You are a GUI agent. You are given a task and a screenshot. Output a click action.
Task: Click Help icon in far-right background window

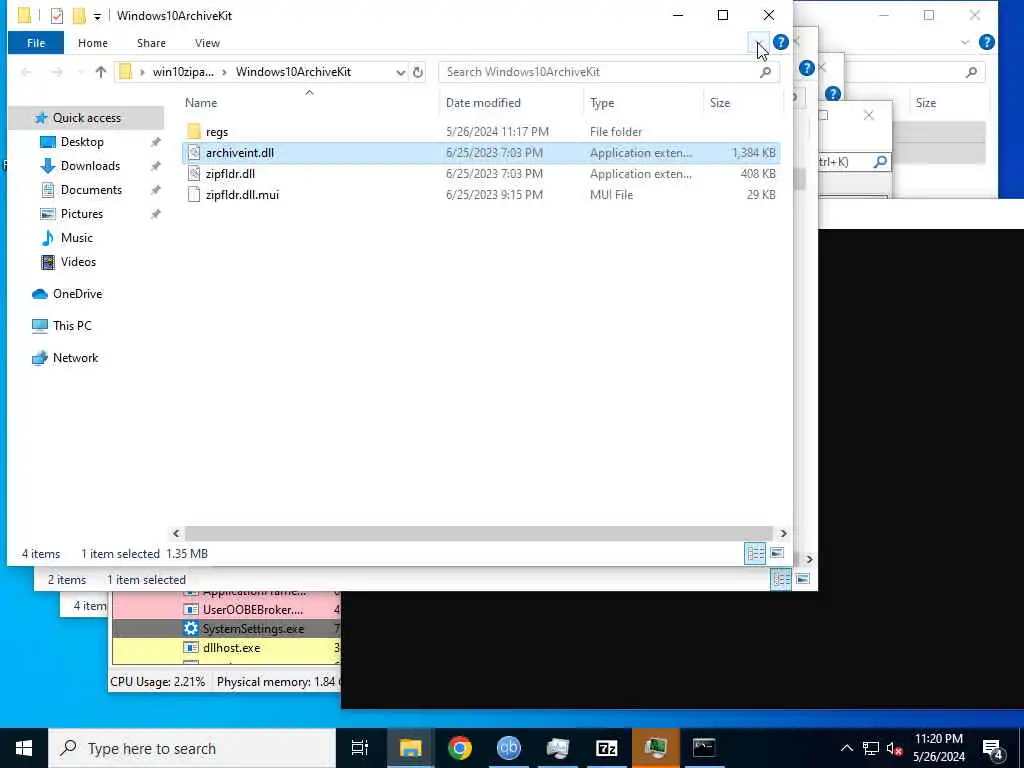(x=987, y=42)
